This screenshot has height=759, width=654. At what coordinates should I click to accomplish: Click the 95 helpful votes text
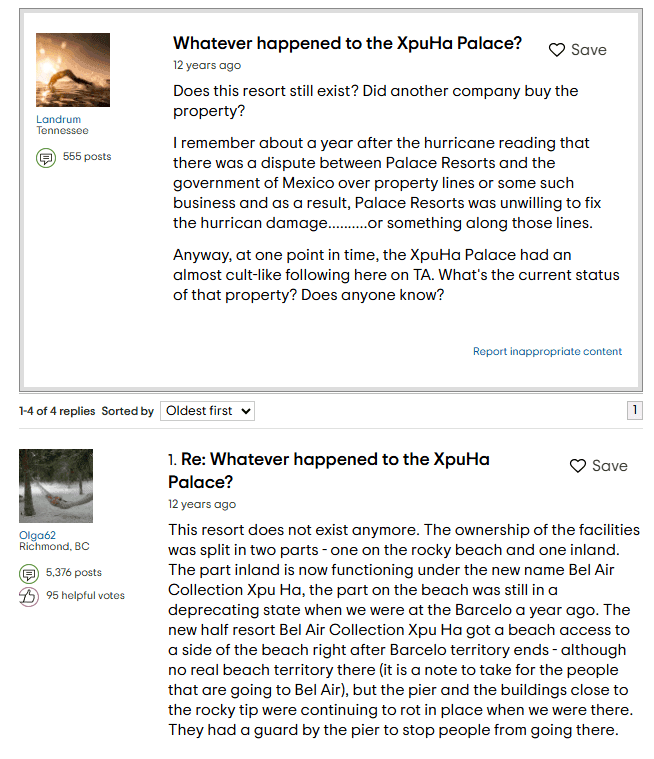tap(85, 596)
